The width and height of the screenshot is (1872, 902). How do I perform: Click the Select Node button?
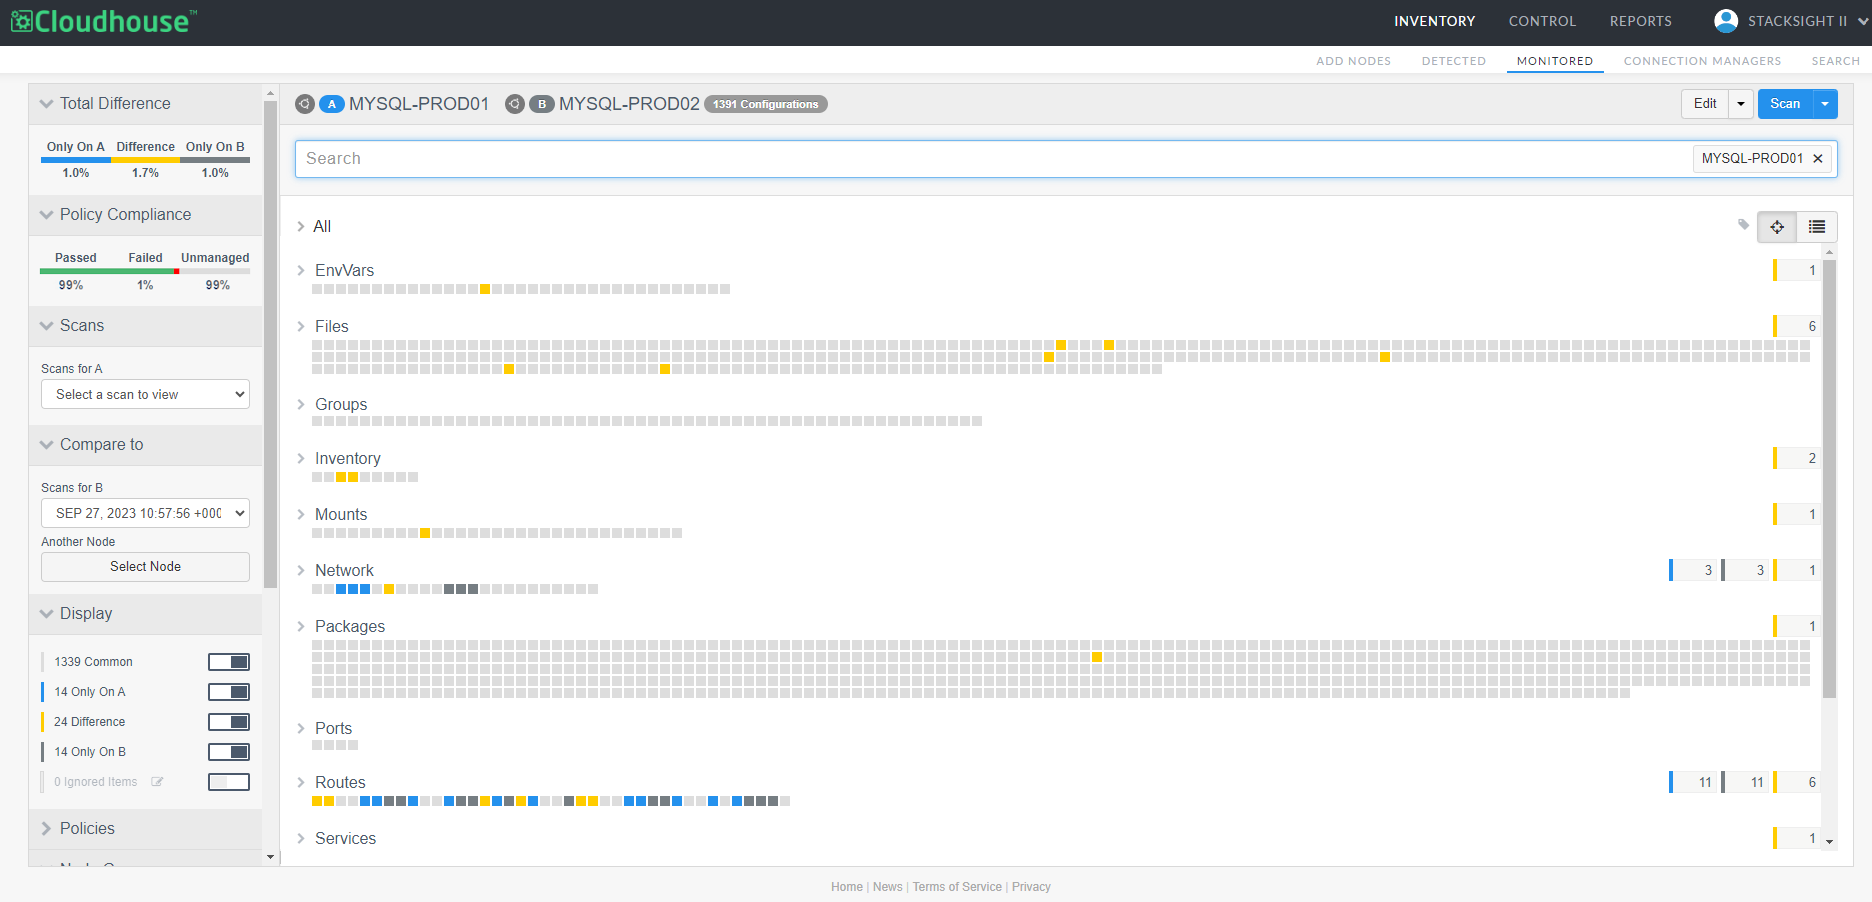tap(145, 567)
